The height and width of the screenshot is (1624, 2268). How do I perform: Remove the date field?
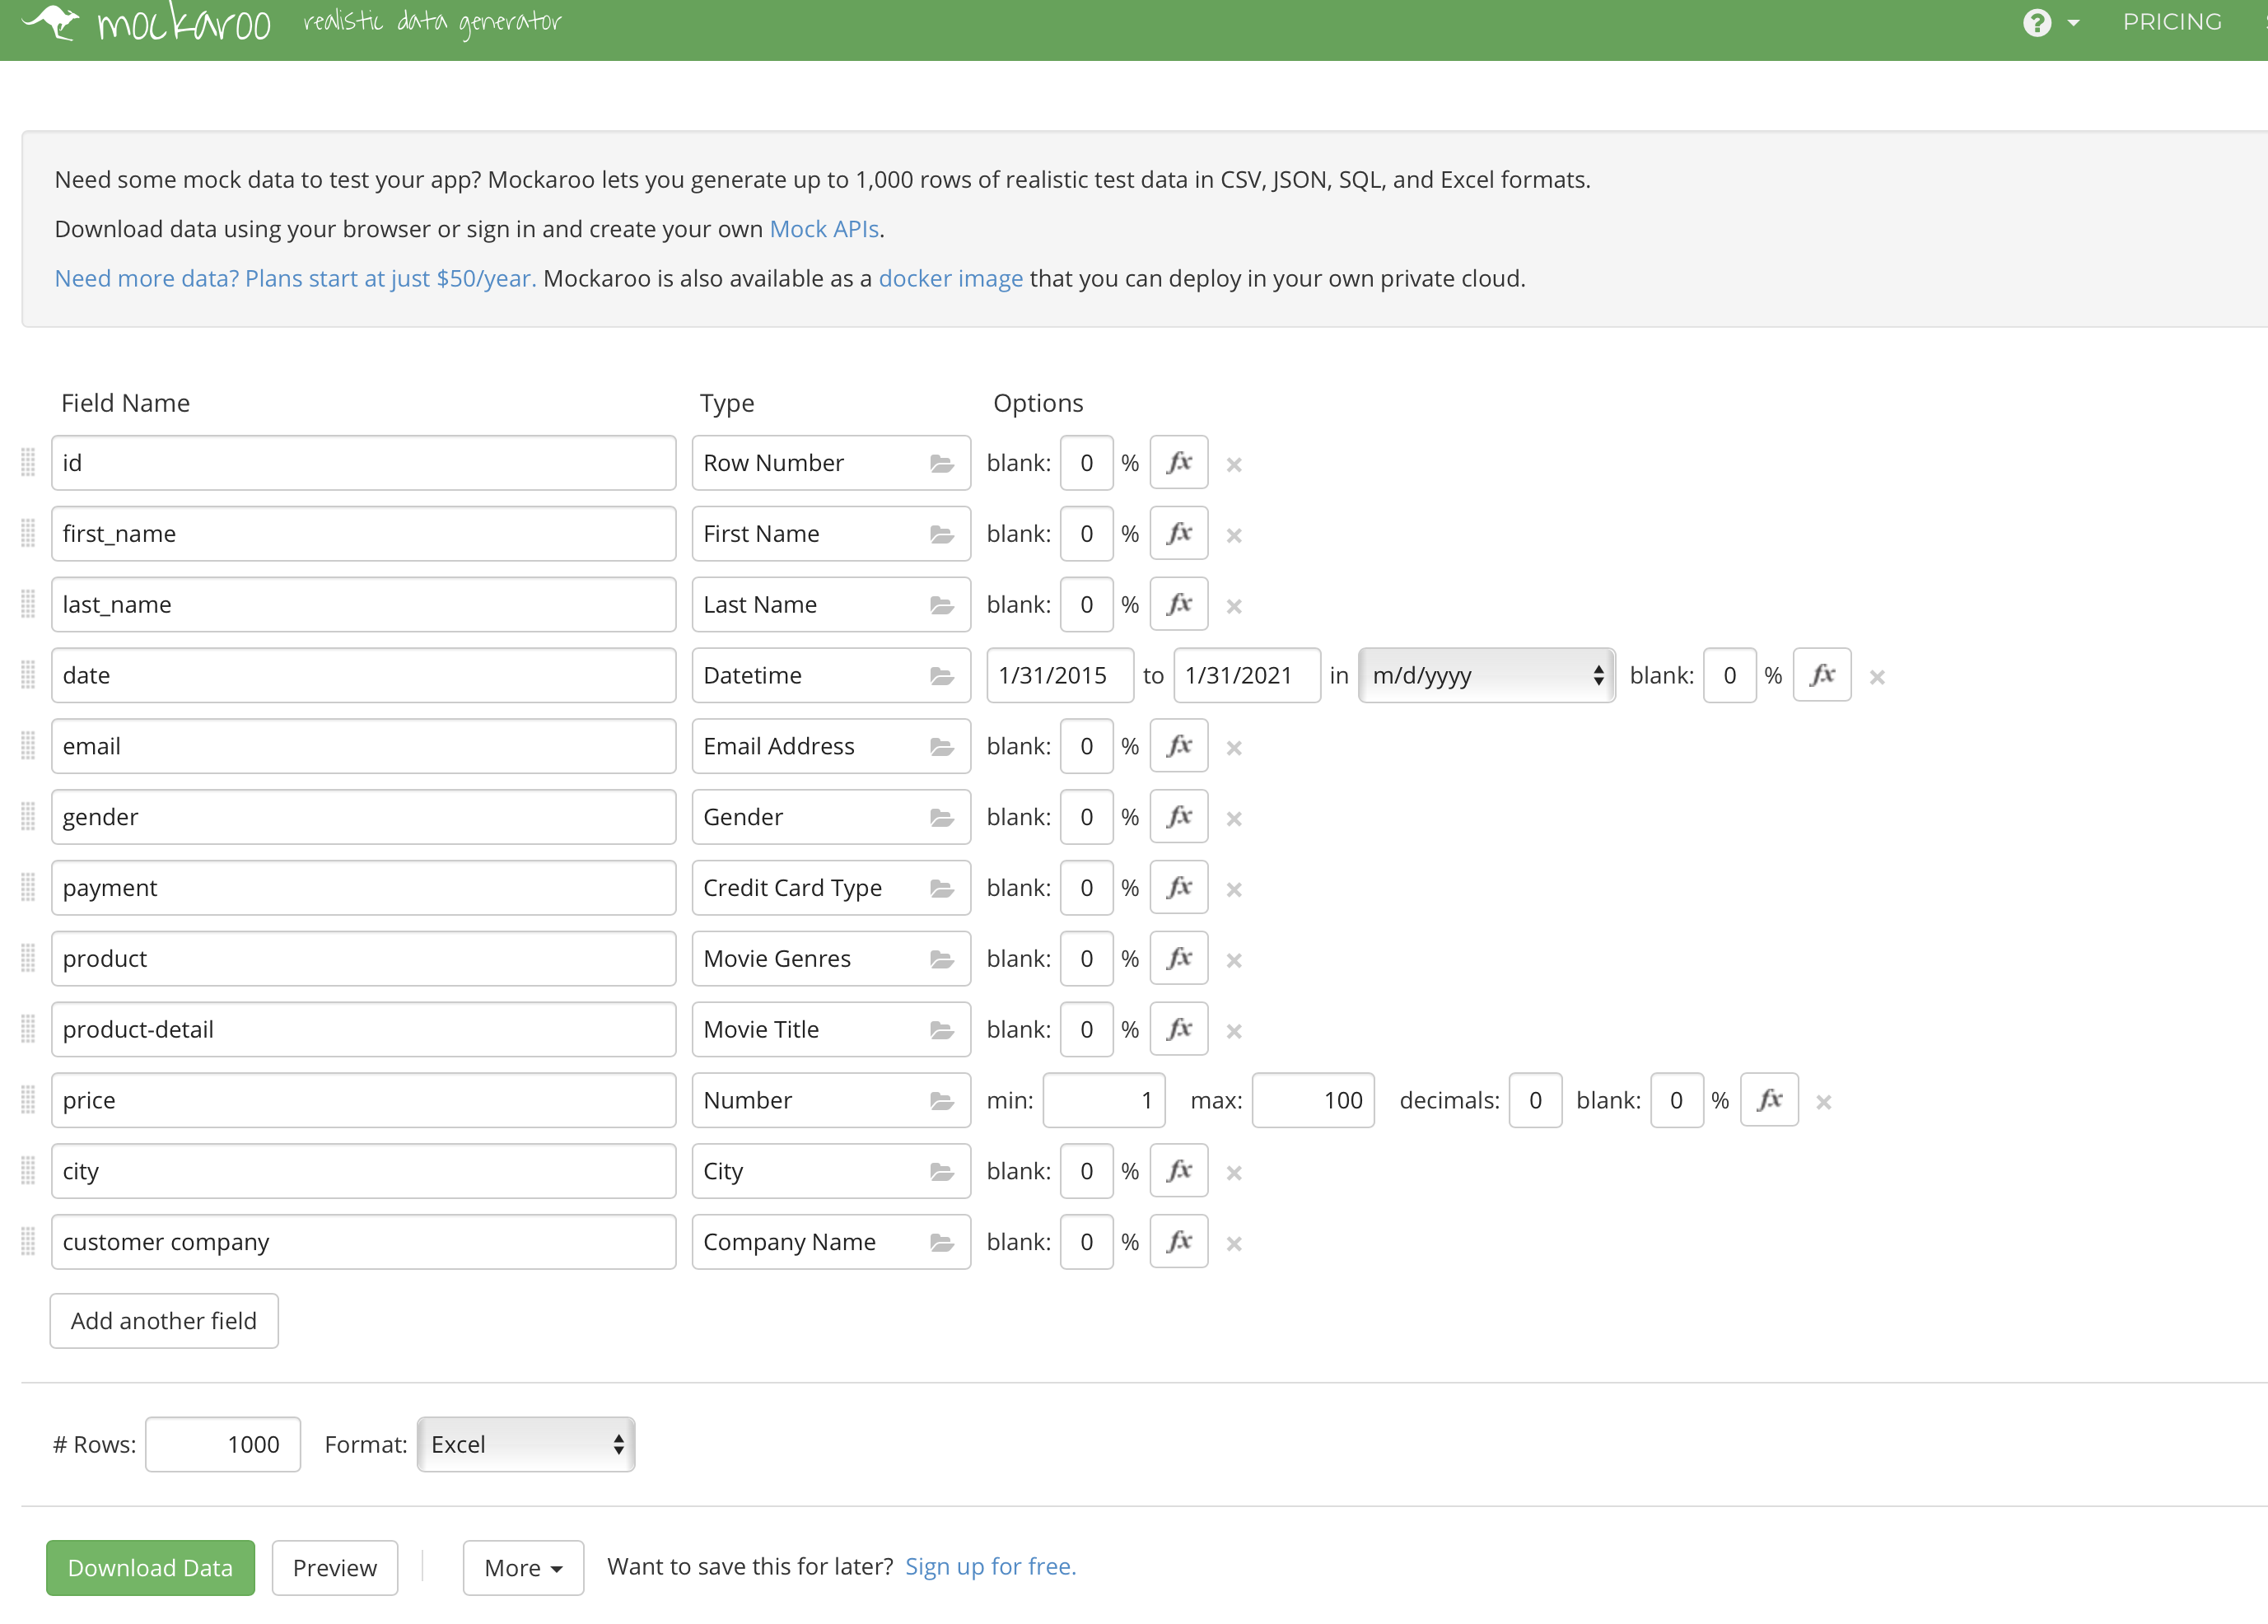coord(1877,678)
